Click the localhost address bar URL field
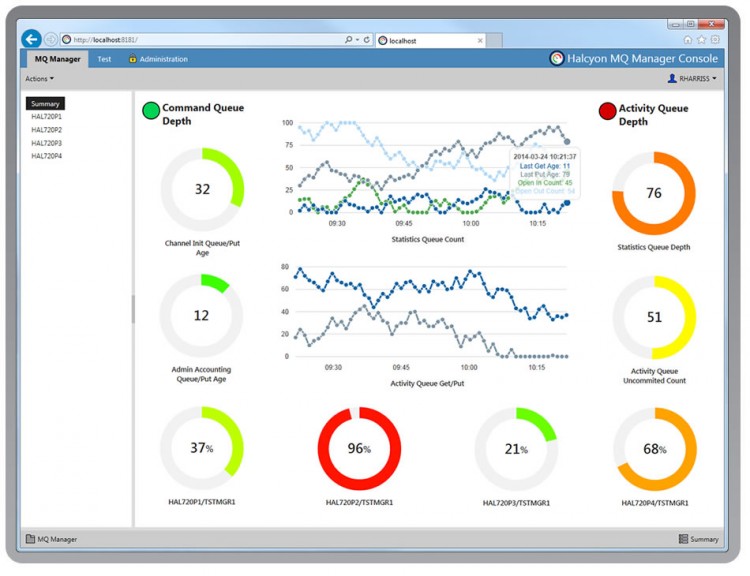Viewport: 750px width, 576px height. click(200, 40)
